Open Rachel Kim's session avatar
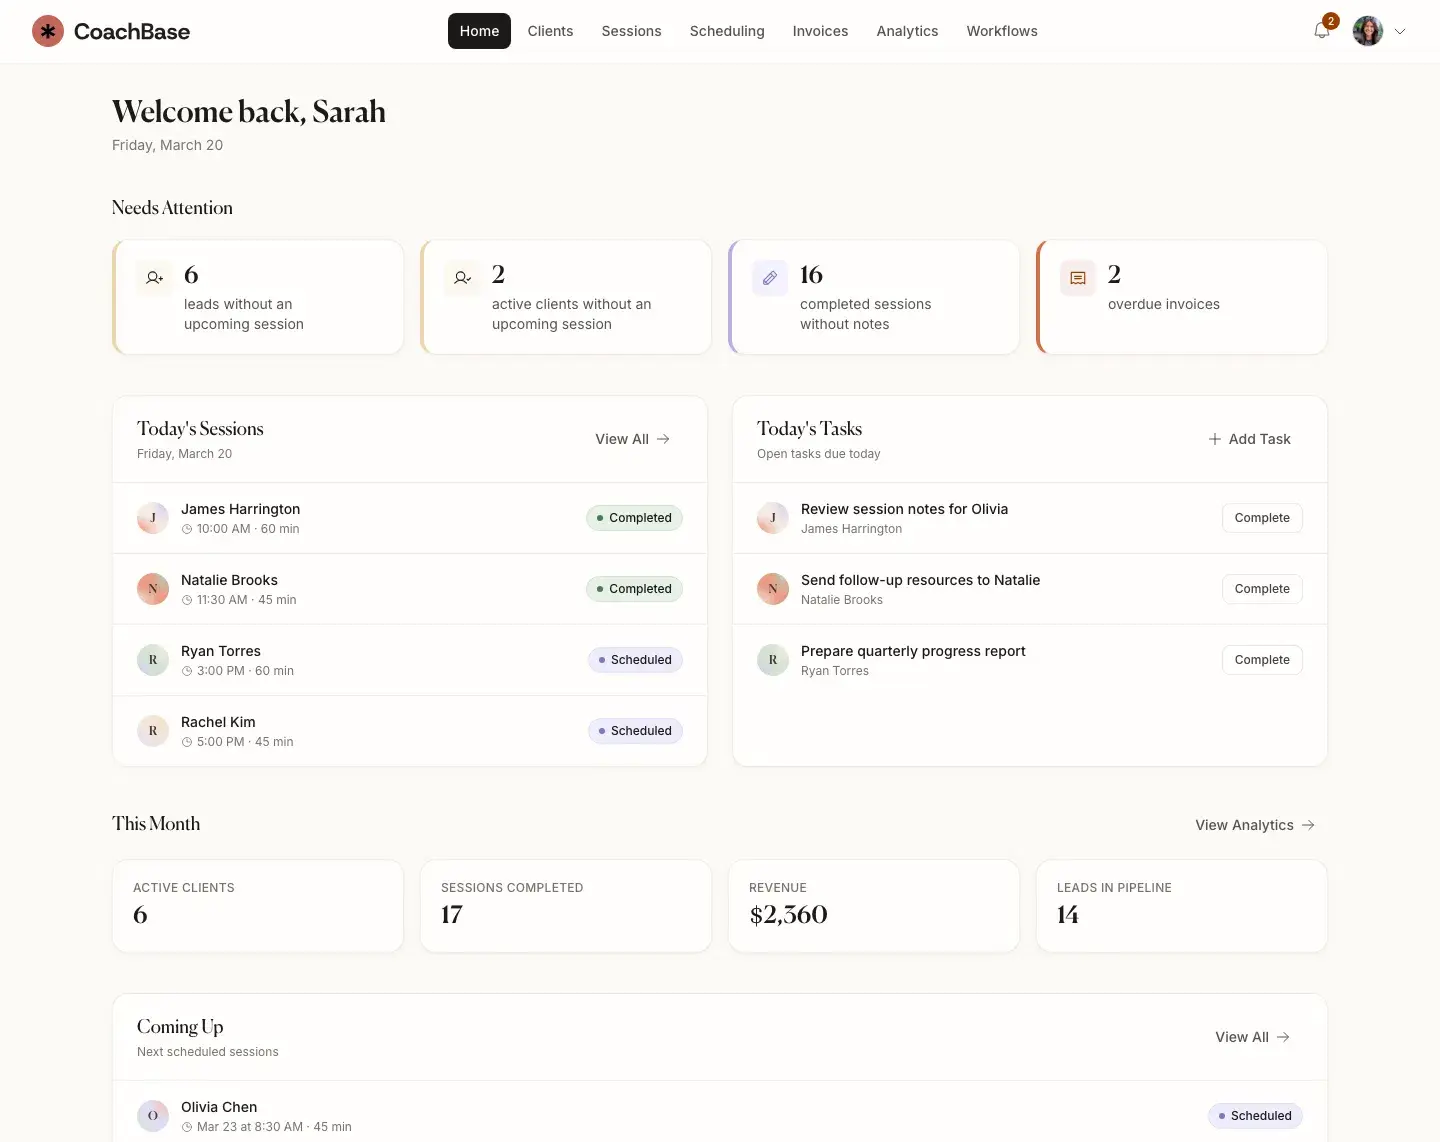 pyautogui.click(x=153, y=731)
